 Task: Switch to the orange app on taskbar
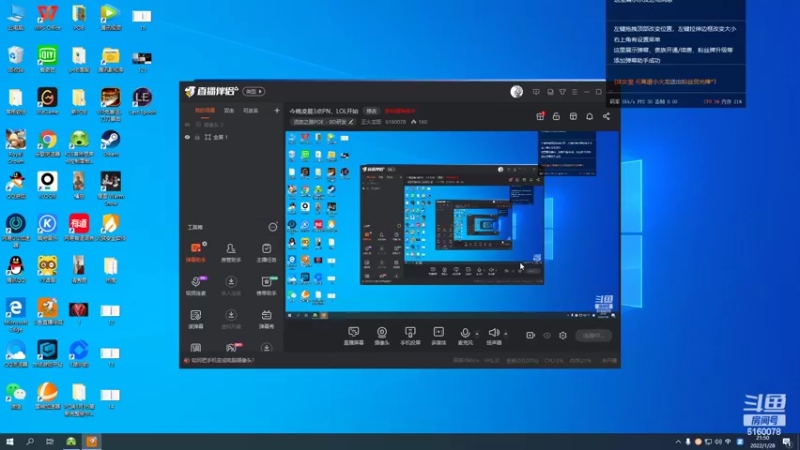click(x=92, y=442)
